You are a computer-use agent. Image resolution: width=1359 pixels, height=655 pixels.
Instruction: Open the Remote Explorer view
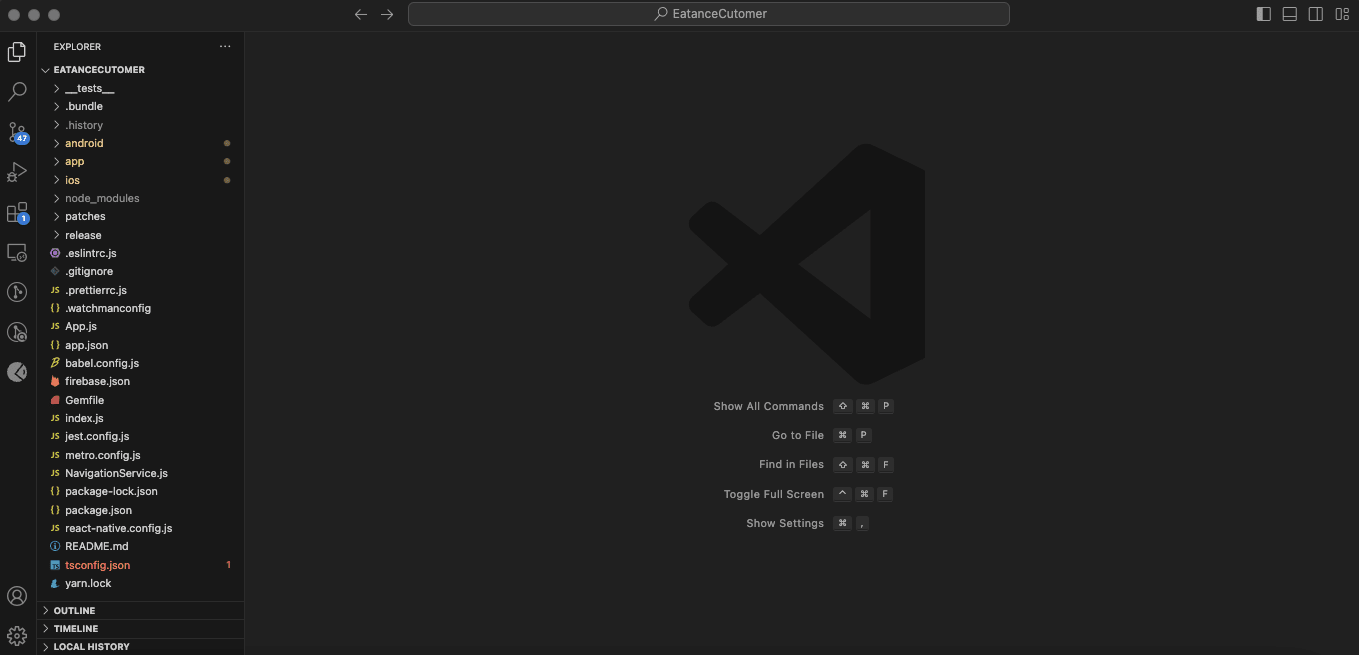coord(17,252)
